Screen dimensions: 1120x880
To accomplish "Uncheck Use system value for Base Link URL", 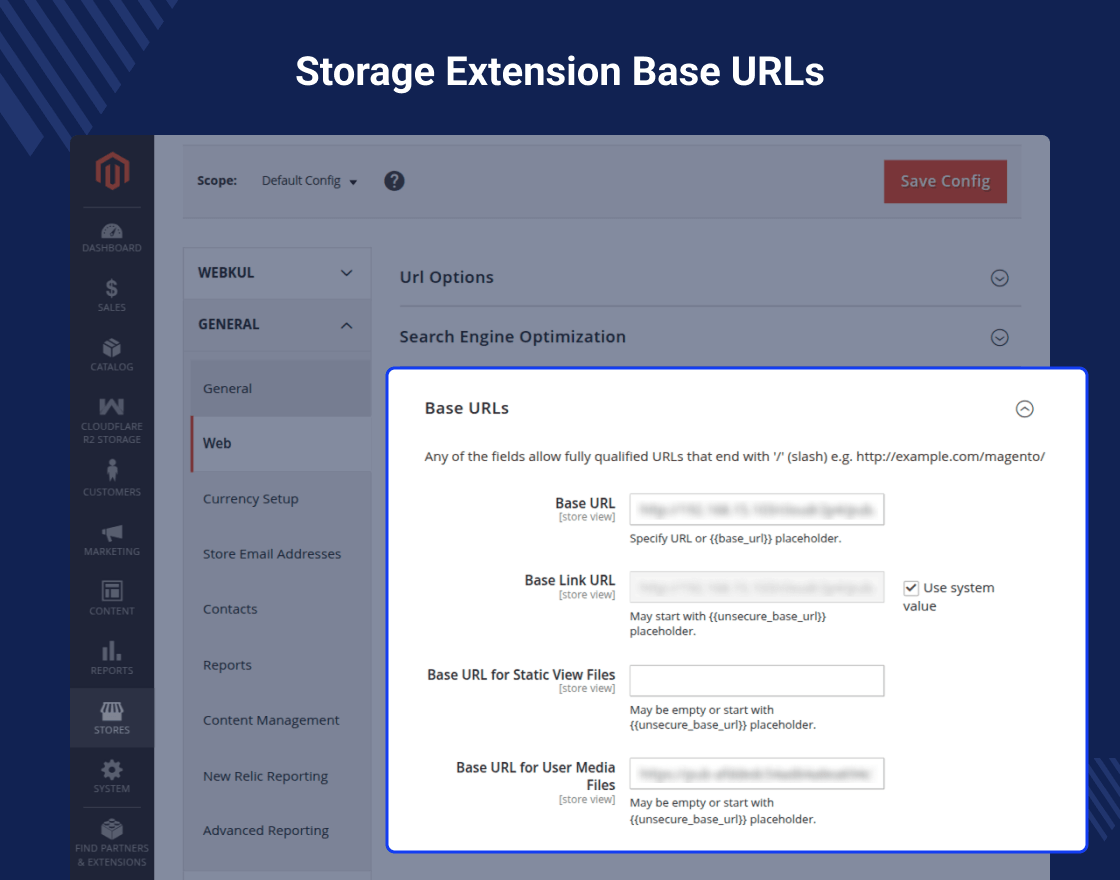I will [x=911, y=588].
